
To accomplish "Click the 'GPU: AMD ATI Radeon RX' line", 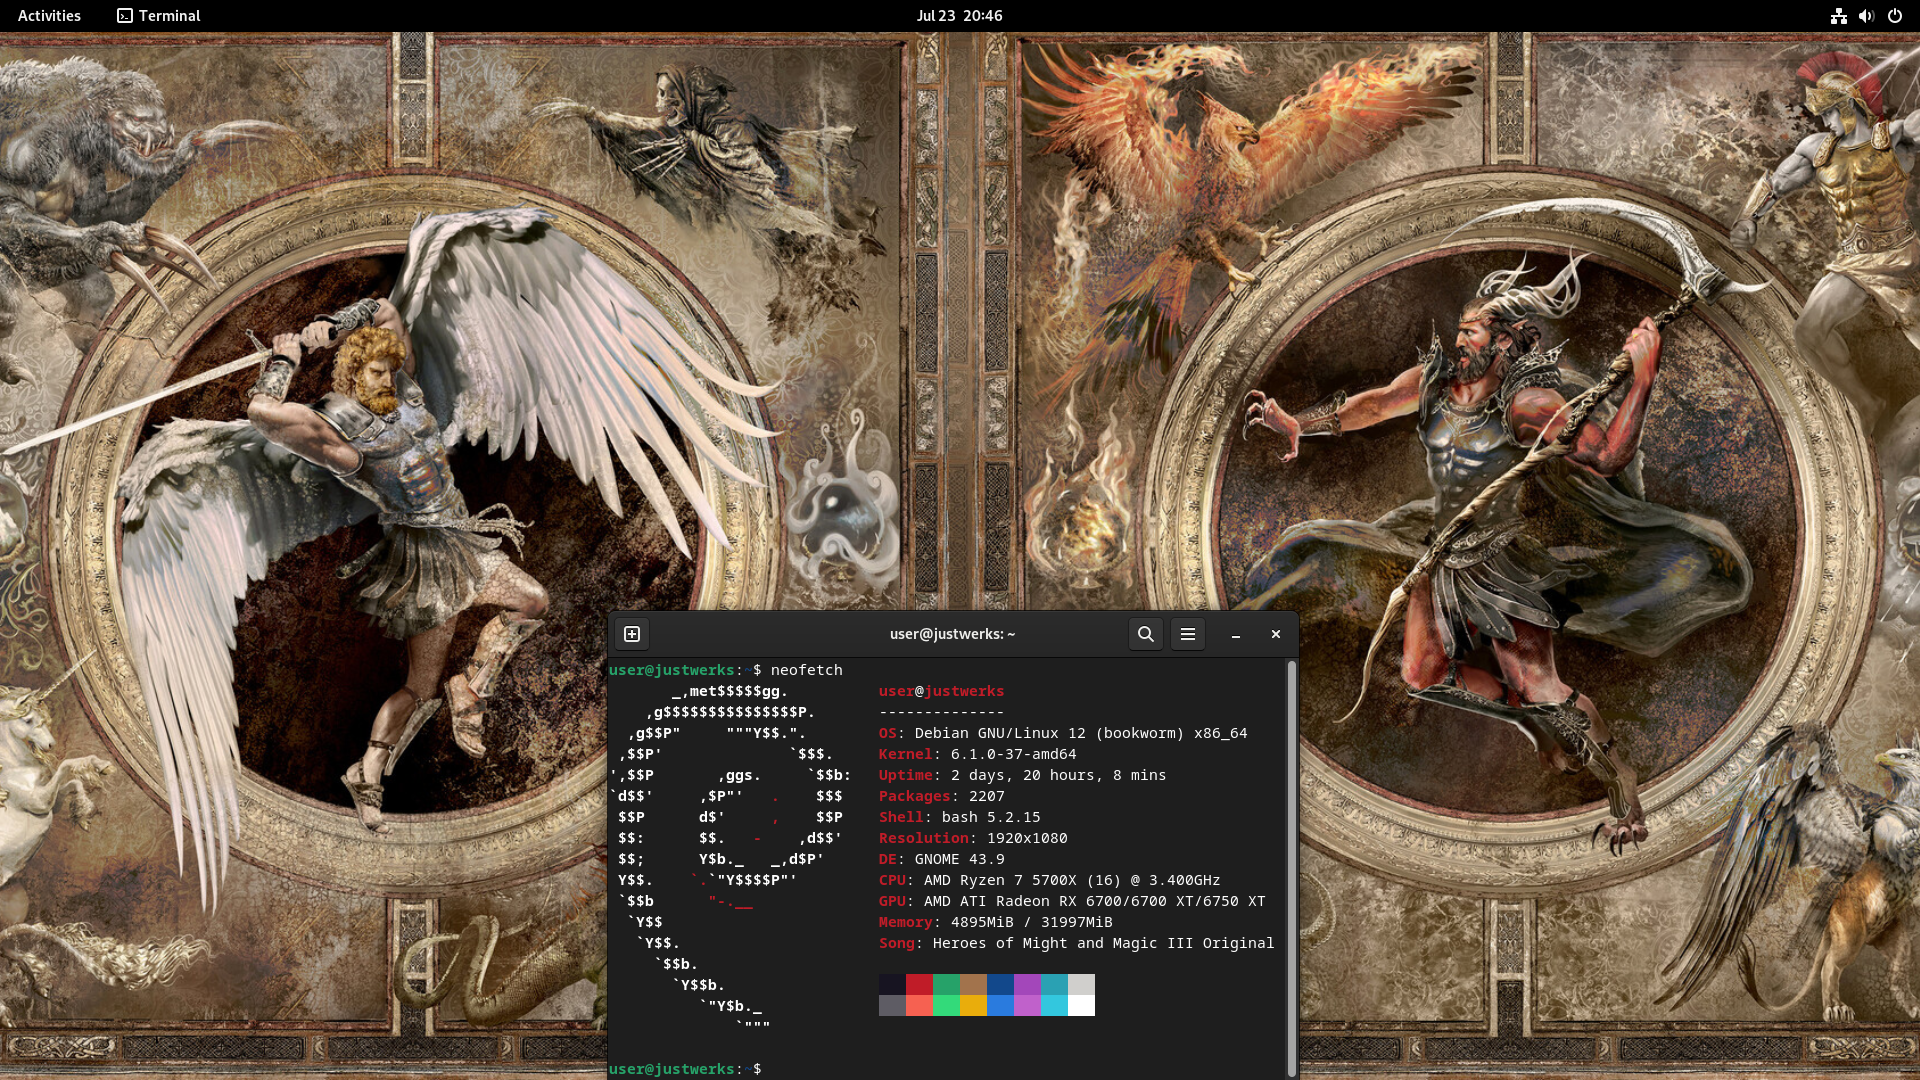I will click(x=1072, y=901).
